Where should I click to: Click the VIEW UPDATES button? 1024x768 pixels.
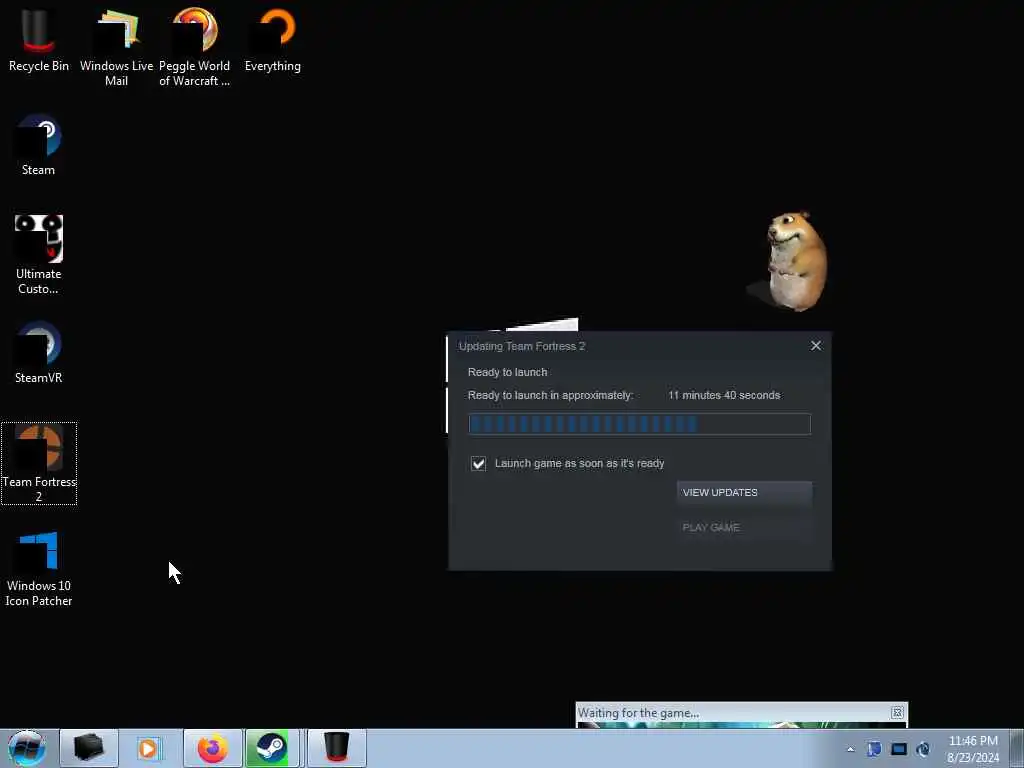point(744,492)
